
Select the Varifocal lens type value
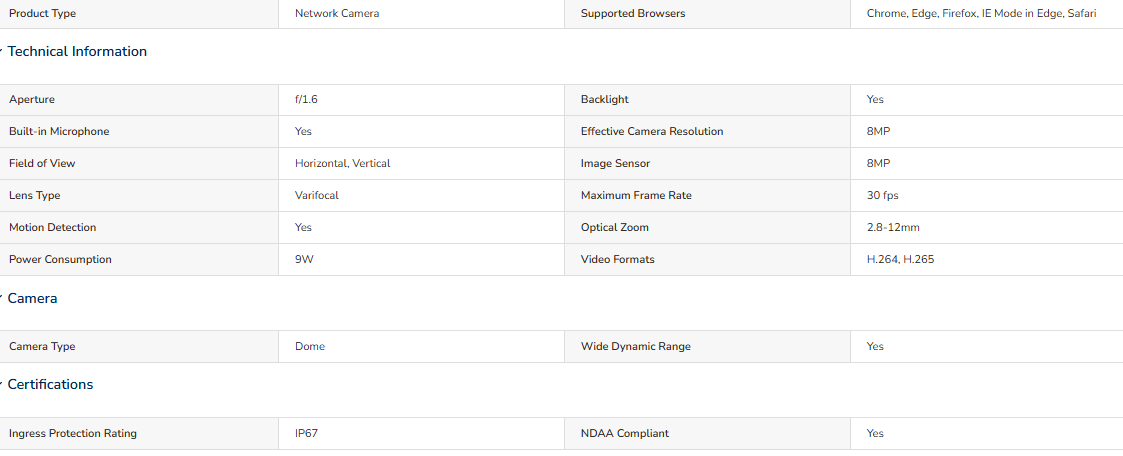coord(317,195)
